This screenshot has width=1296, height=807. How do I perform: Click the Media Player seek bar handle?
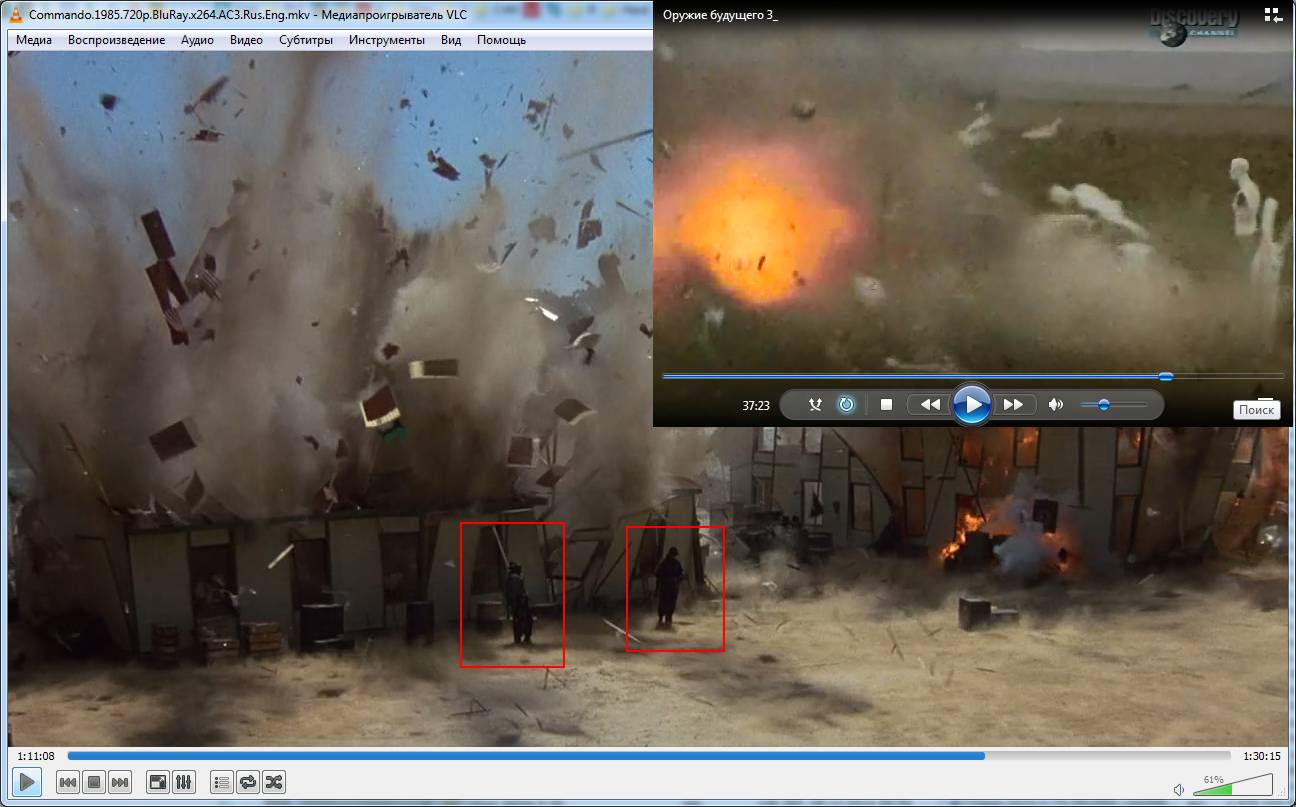click(1166, 376)
